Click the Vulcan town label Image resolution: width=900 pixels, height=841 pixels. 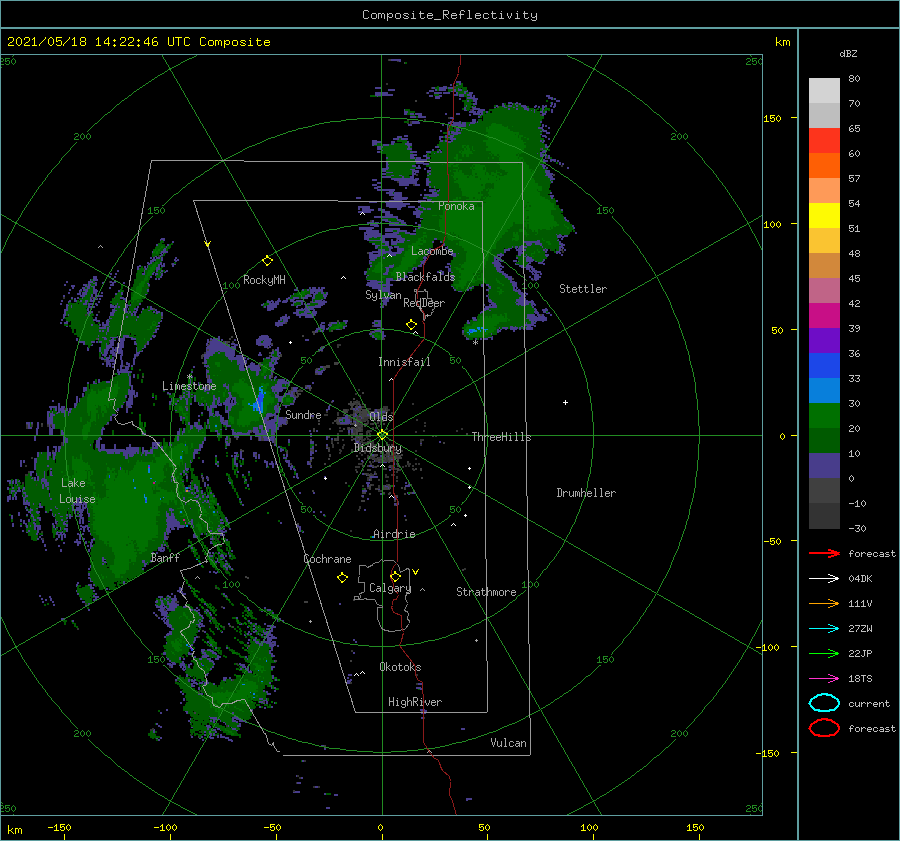point(508,743)
